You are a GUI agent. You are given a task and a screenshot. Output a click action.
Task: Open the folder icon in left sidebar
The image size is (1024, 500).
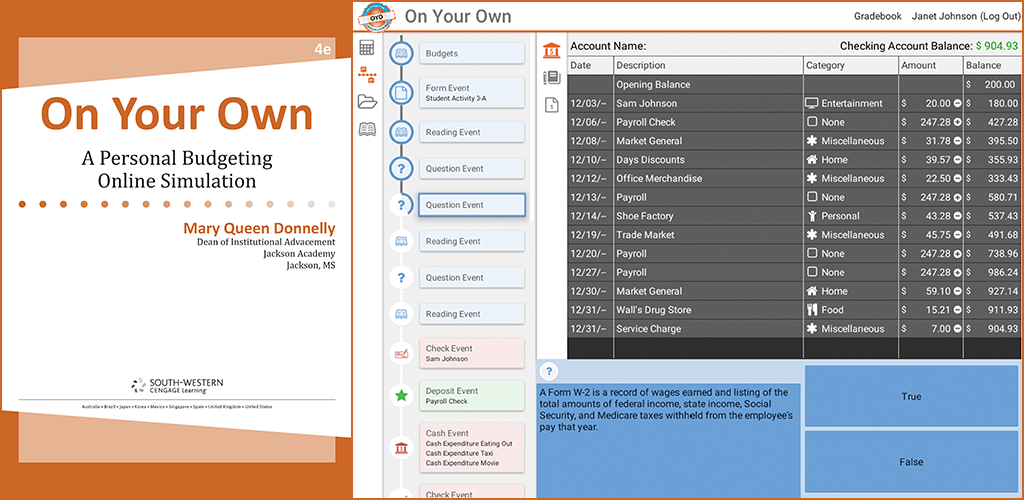[x=368, y=101]
